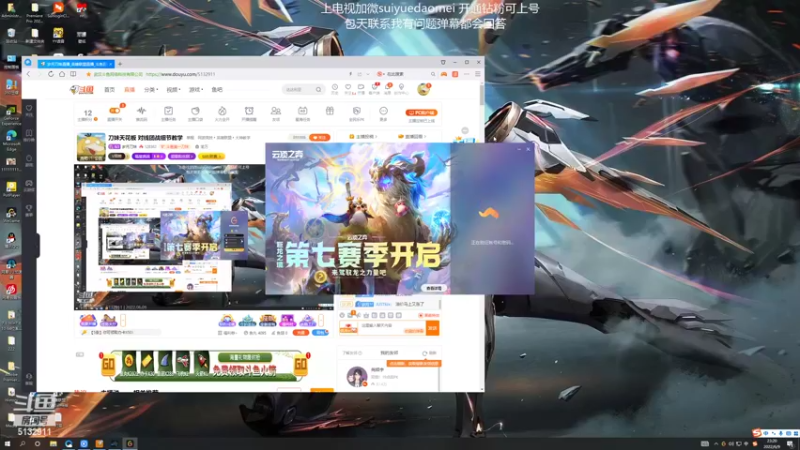Open the alarm clock icon in the streamer toolbar
This screenshot has width=800, height=450.
[x=249, y=111]
